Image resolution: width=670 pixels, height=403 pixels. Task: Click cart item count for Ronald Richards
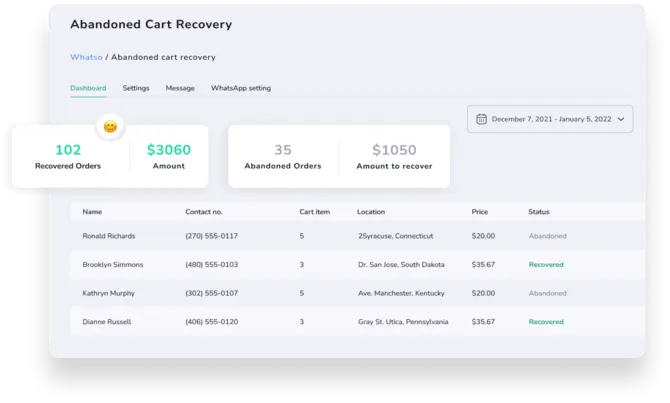302,236
